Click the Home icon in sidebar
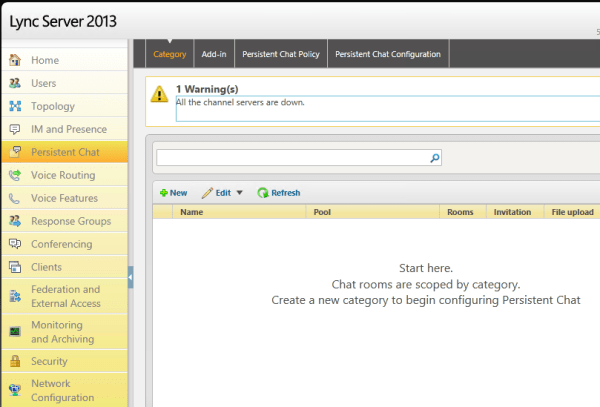 [x=15, y=60]
